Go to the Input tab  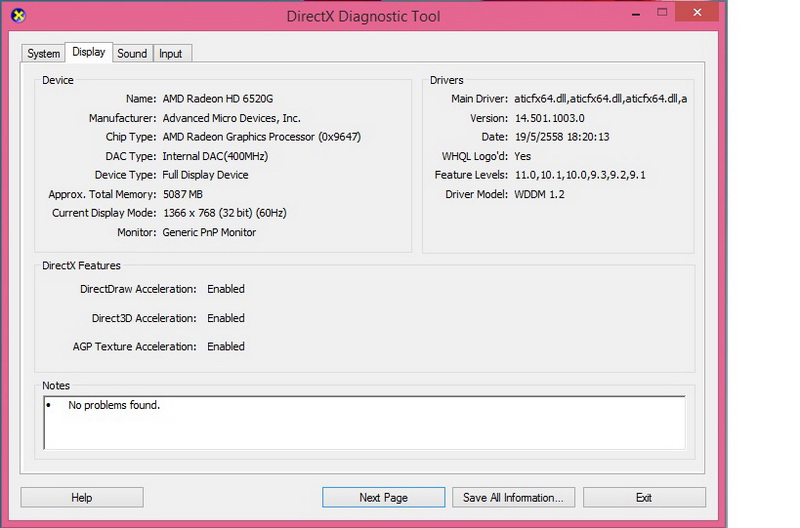170,54
